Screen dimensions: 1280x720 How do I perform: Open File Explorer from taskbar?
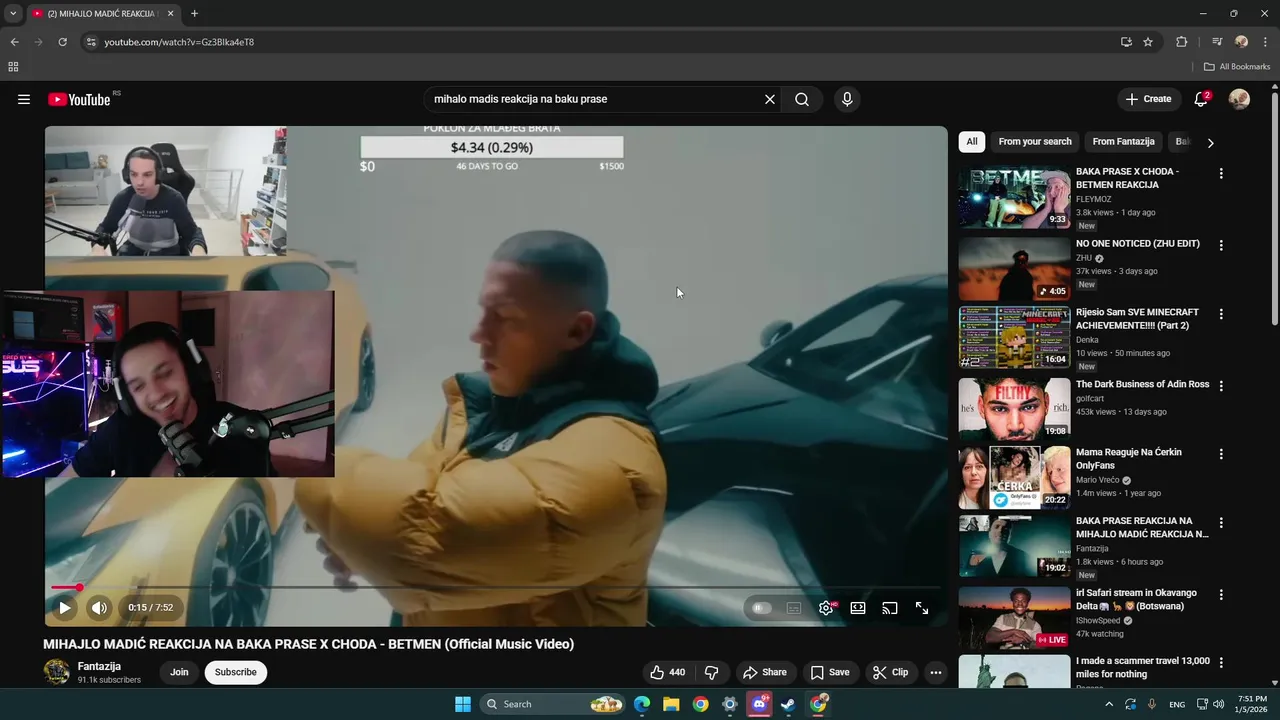pyautogui.click(x=671, y=704)
